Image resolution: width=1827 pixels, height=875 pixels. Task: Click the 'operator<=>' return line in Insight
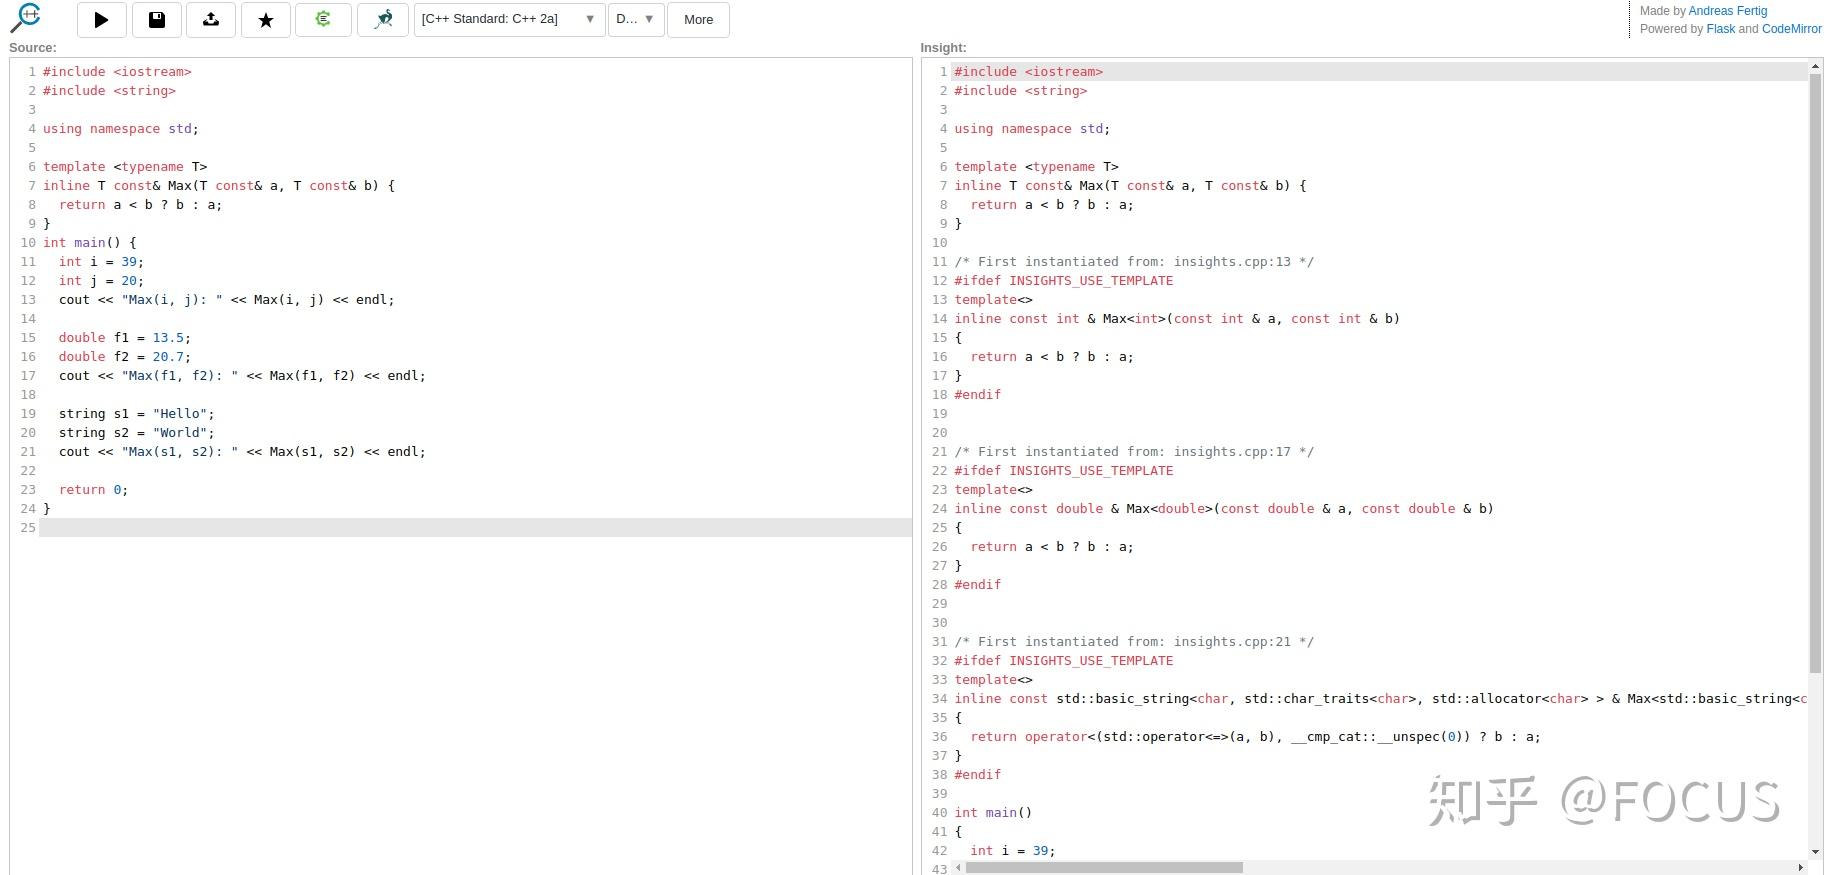click(x=1256, y=737)
